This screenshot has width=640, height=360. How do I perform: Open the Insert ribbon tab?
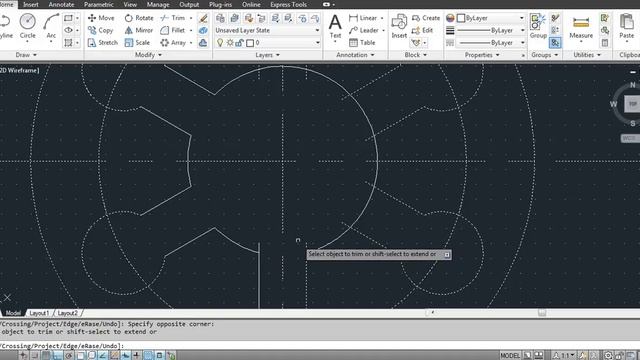31,4
